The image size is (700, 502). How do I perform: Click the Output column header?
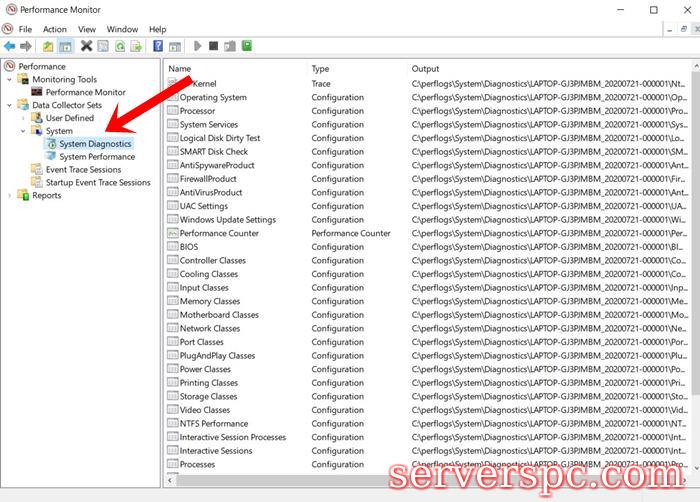click(x=425, y=68)
